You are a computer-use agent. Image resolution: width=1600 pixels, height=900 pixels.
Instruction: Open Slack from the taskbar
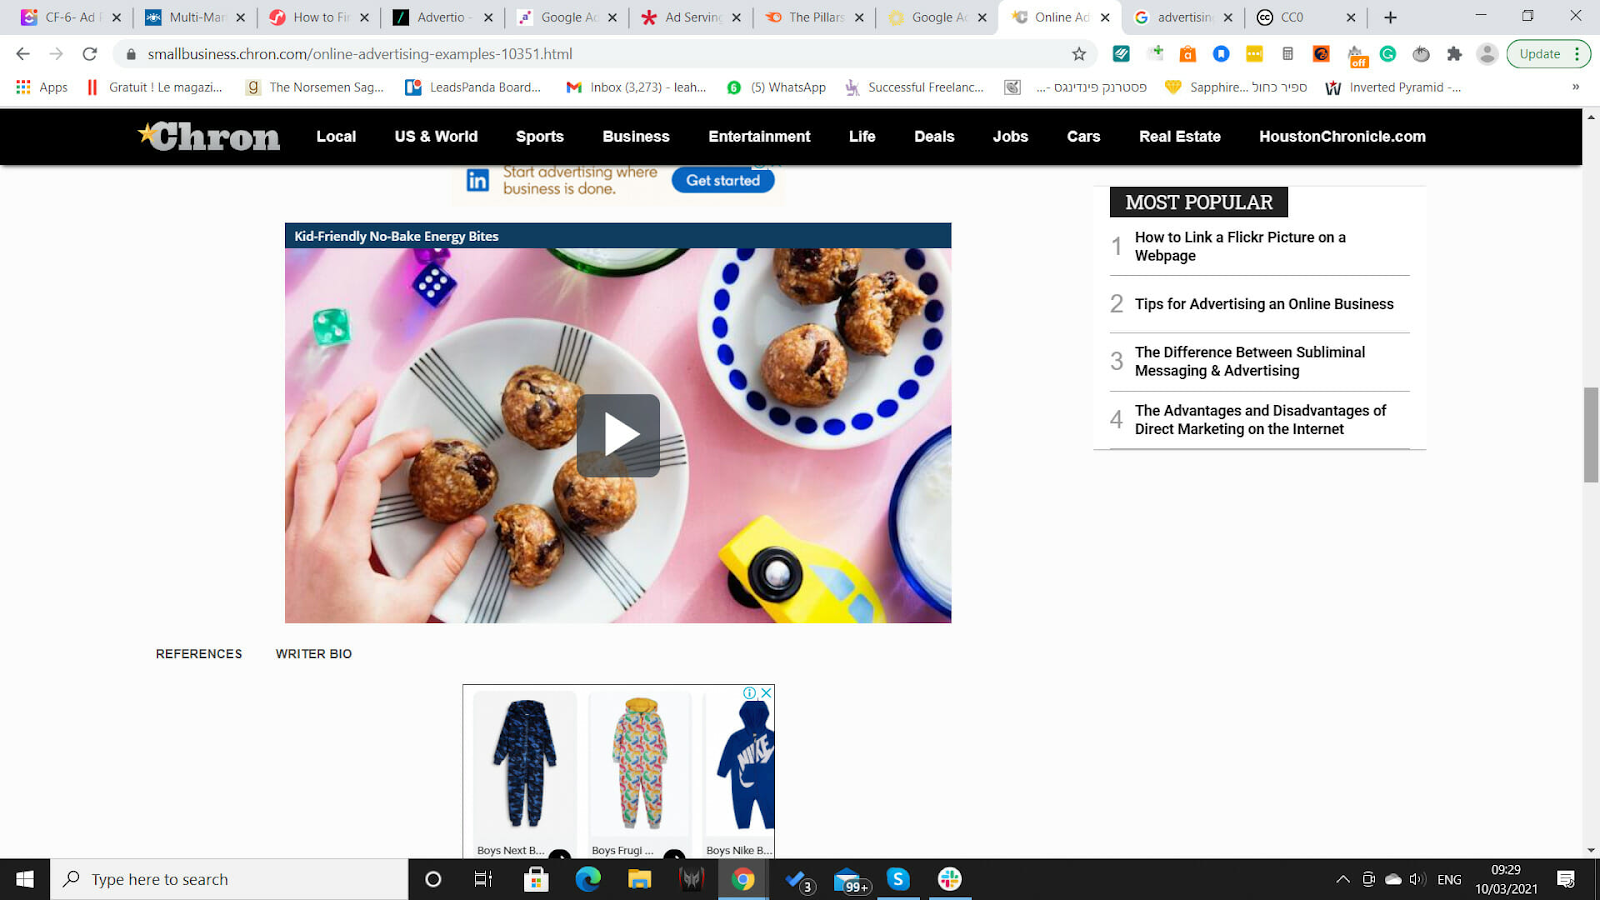click(950, 879)
